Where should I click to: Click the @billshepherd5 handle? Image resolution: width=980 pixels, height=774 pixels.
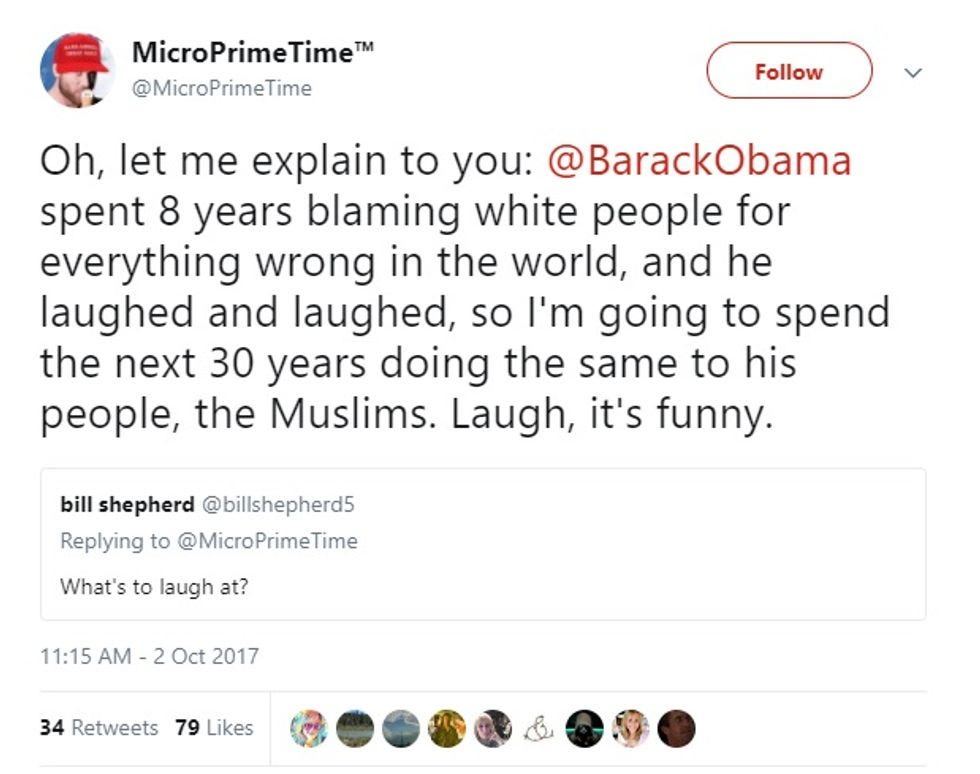(x=279, y=505)
